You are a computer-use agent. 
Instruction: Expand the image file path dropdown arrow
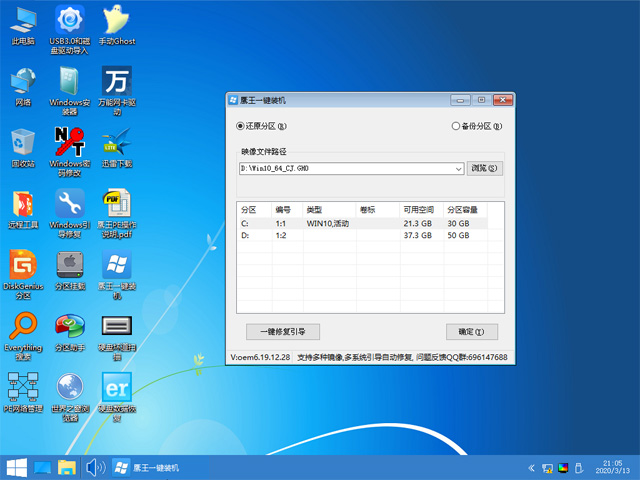(x=459, y=169)
